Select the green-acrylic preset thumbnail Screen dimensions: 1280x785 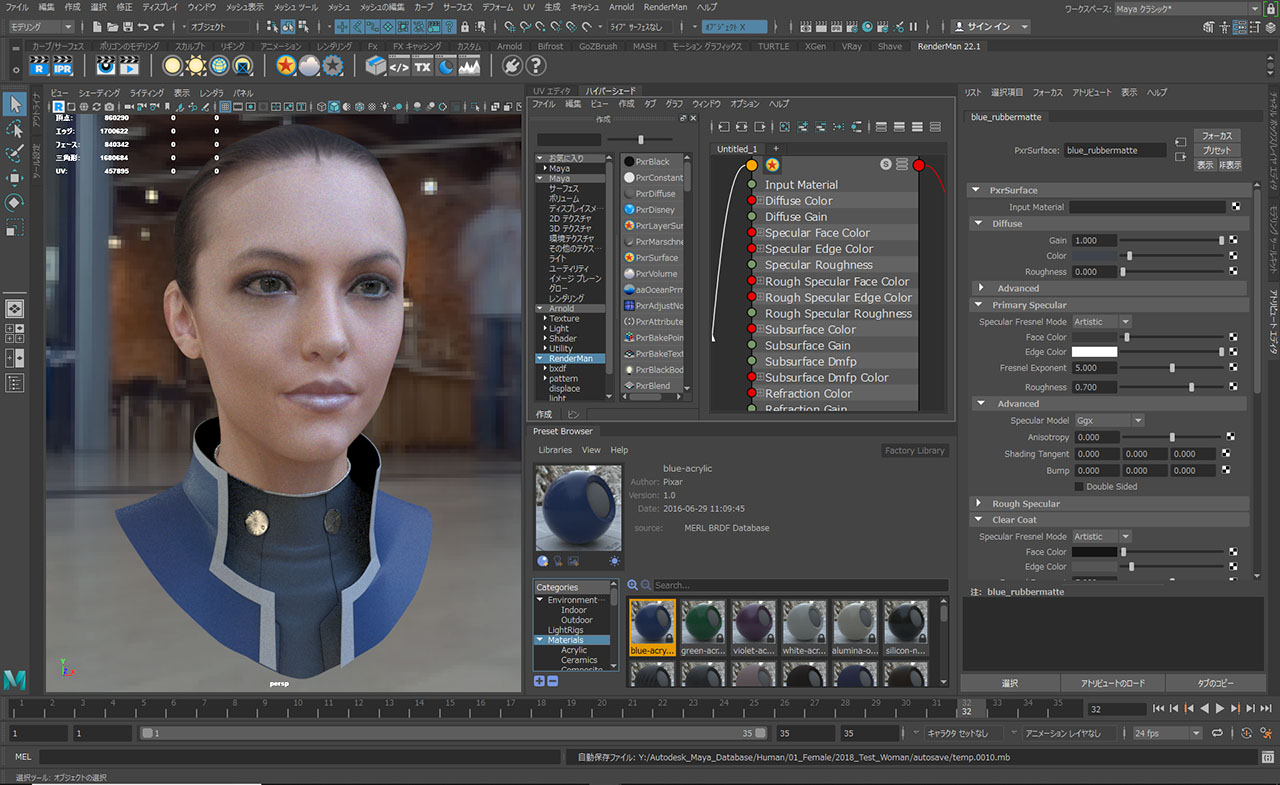click(x=702, y=628)
